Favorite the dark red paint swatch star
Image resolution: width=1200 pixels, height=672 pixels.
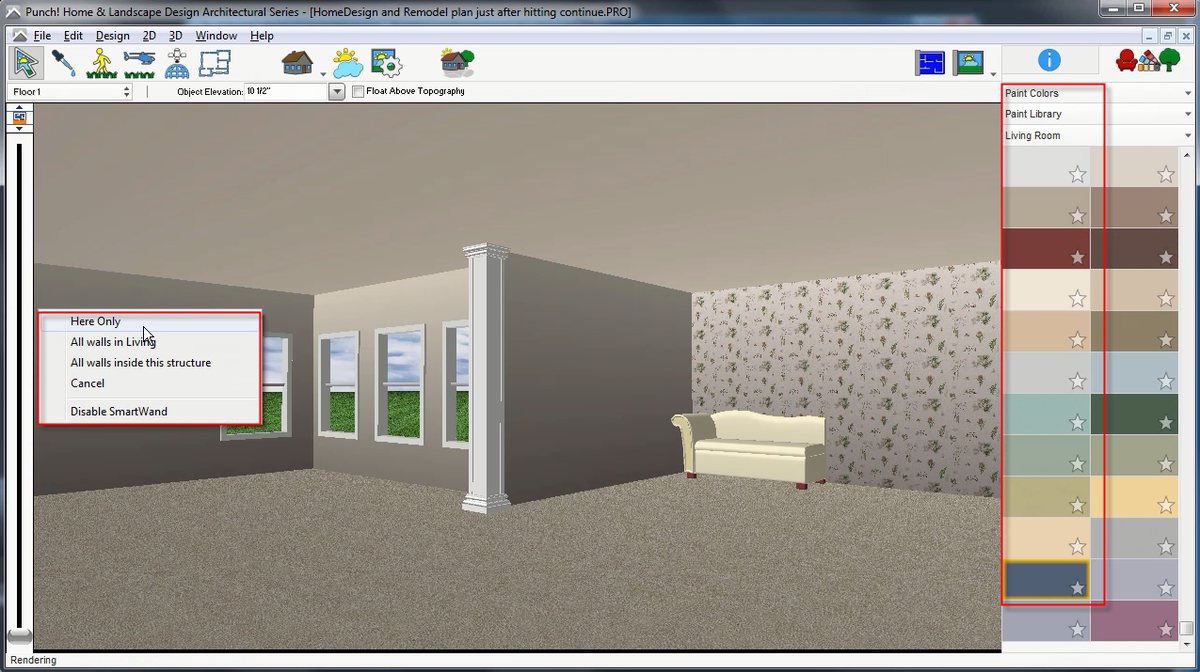tap(1077, 257)
